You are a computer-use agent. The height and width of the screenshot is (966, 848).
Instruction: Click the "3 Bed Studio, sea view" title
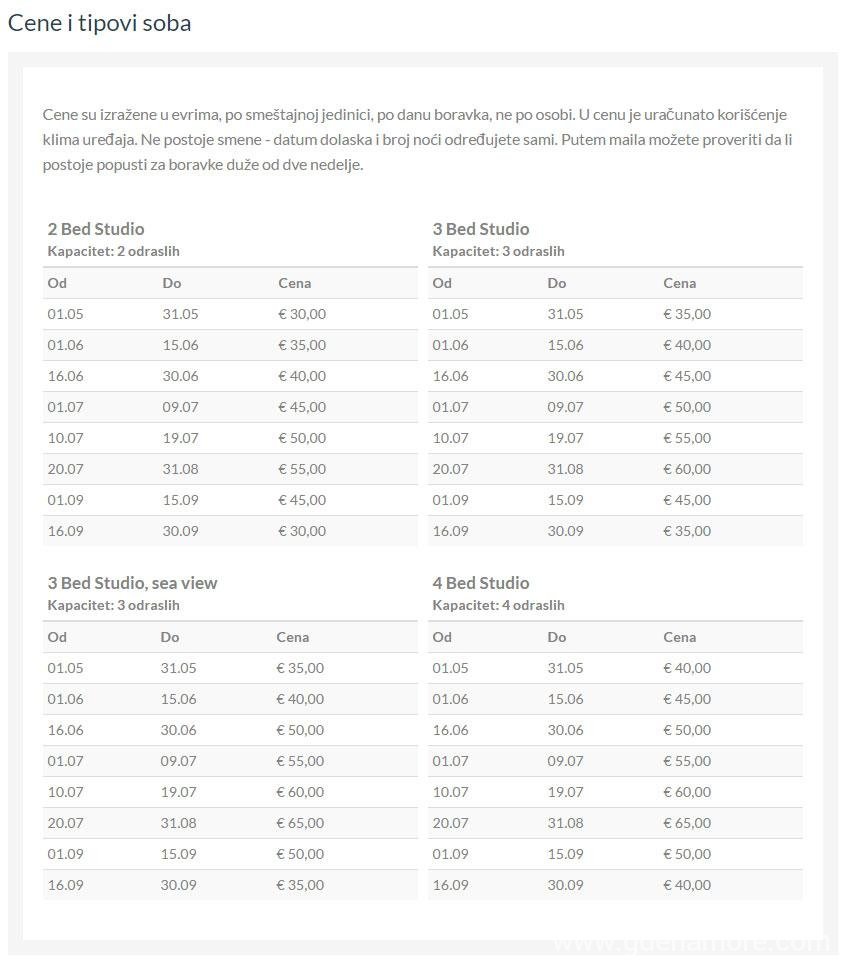pyautogui.click(x=132, y=583)
